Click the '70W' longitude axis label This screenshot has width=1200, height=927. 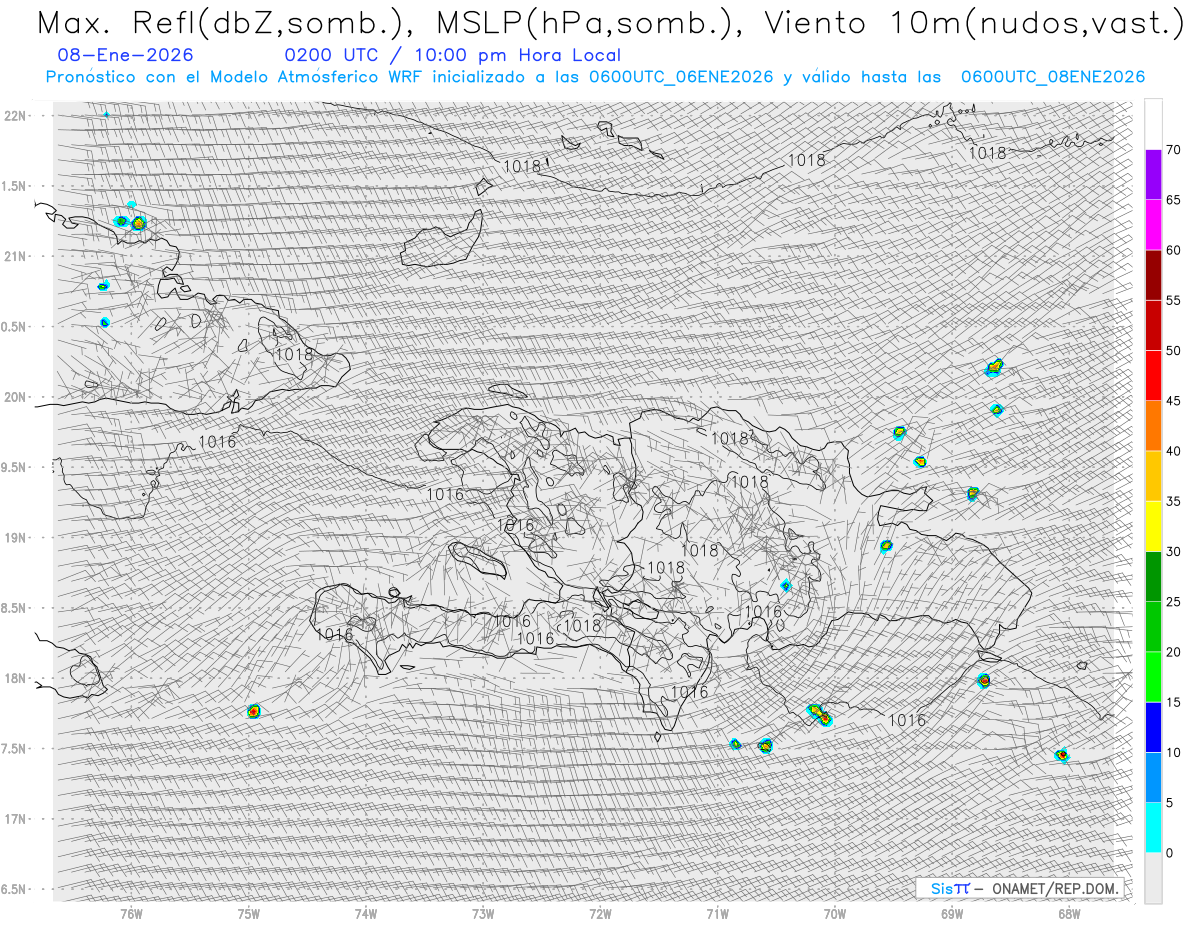834,913
